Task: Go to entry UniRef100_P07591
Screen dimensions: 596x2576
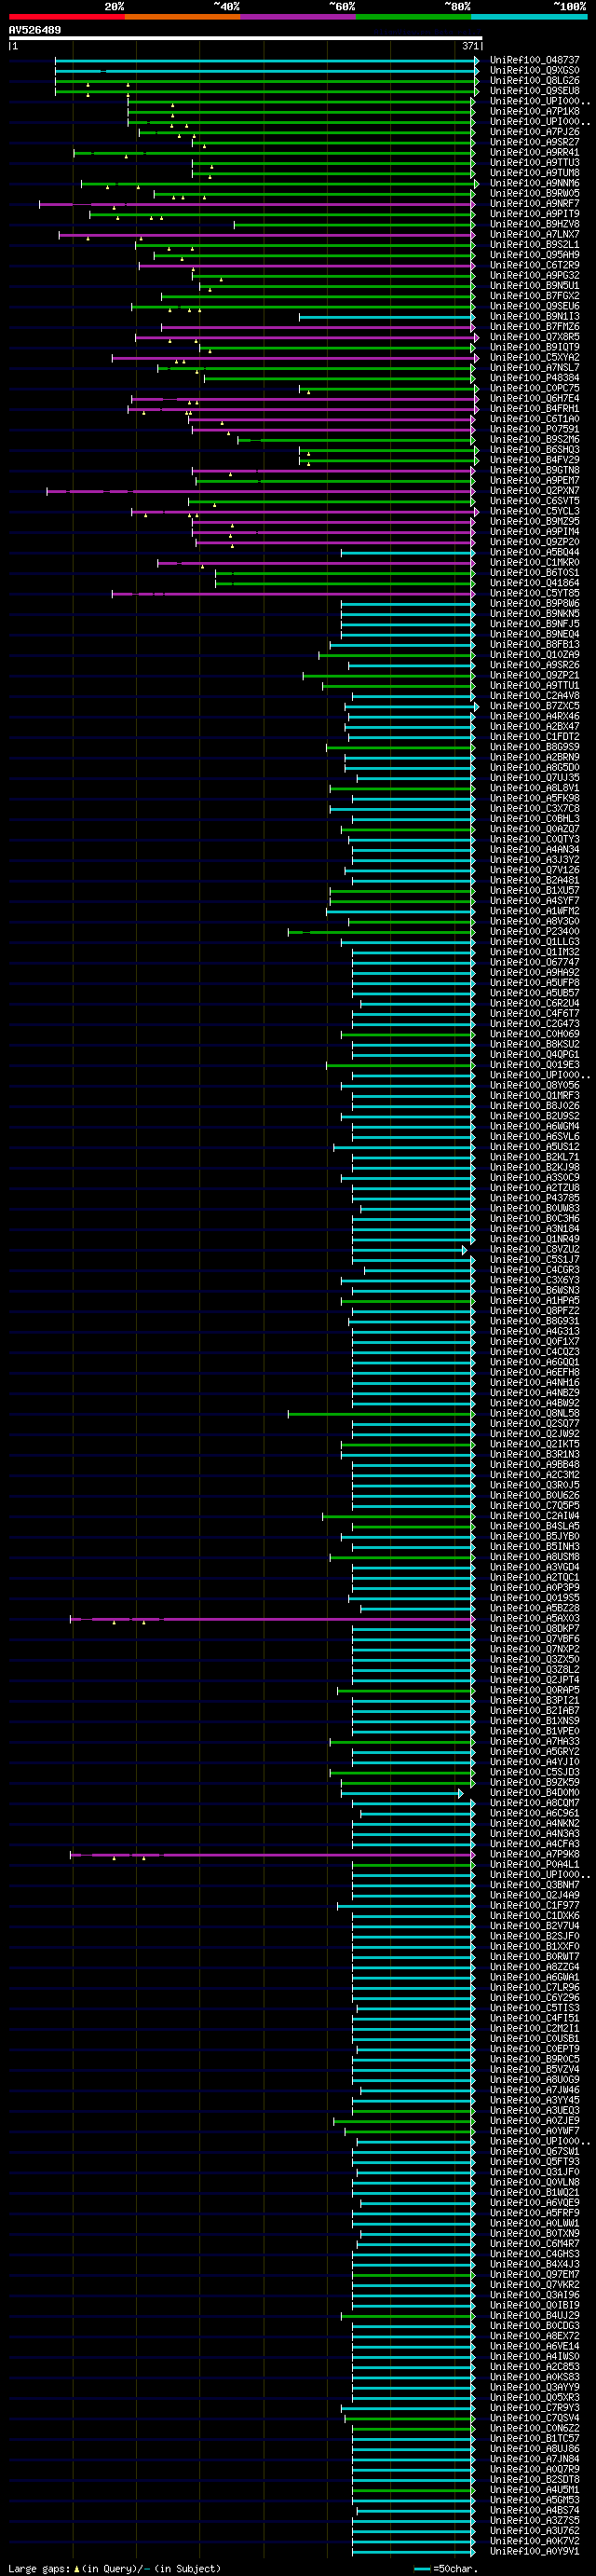Action: click(534, 429)
